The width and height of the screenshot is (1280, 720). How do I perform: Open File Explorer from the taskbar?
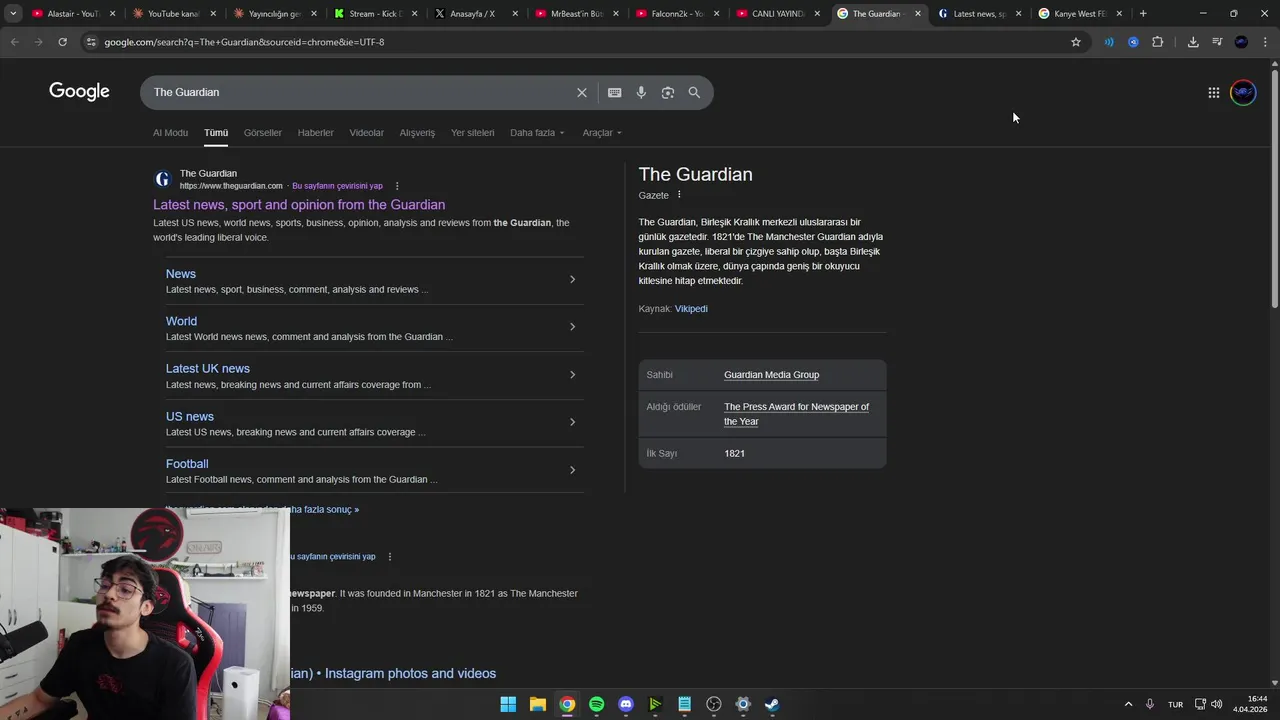pyautogui.click(x=538, y=704)
